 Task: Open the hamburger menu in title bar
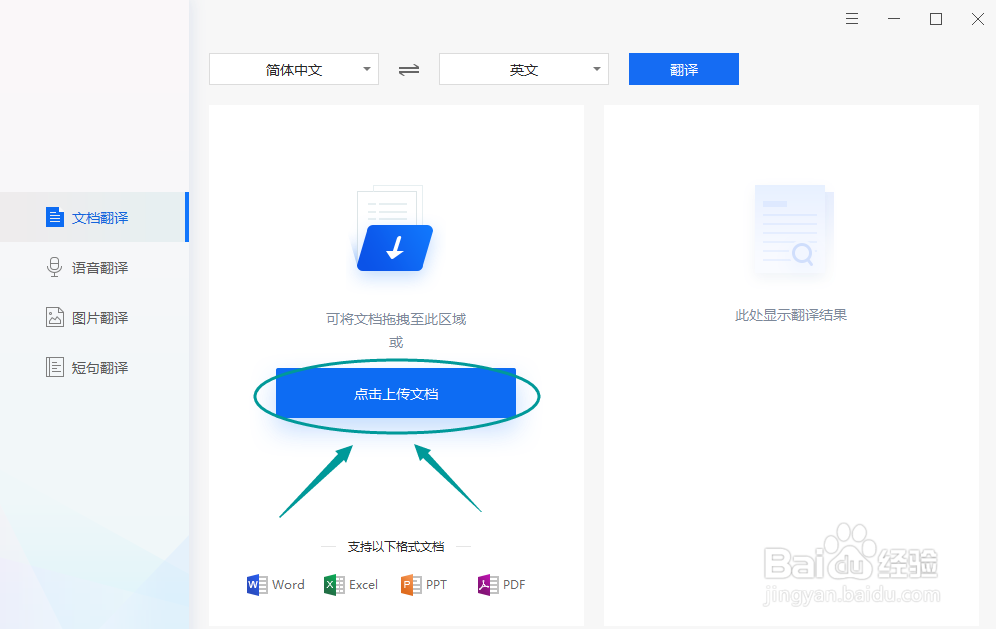(x=852, y=19)
